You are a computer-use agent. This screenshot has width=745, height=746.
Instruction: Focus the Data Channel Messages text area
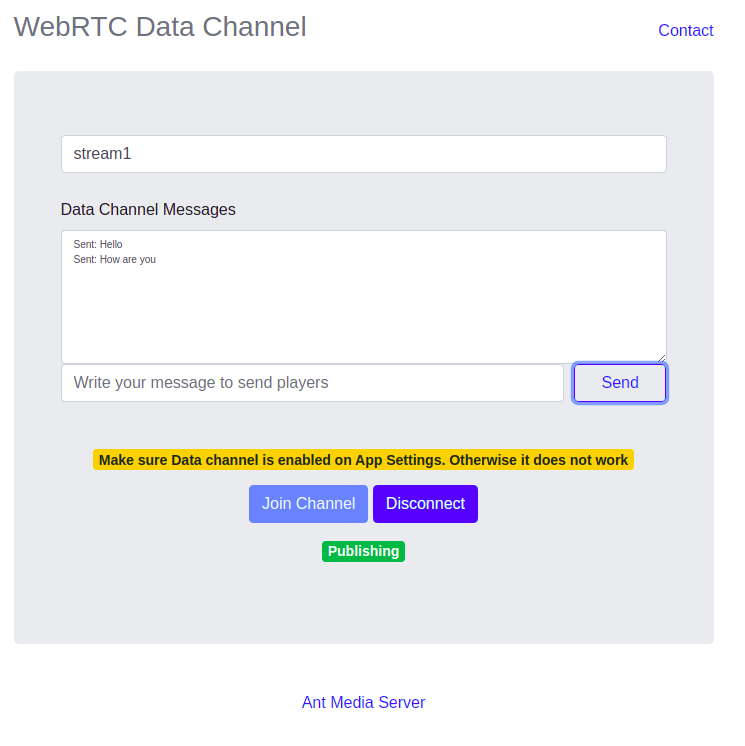363,297
